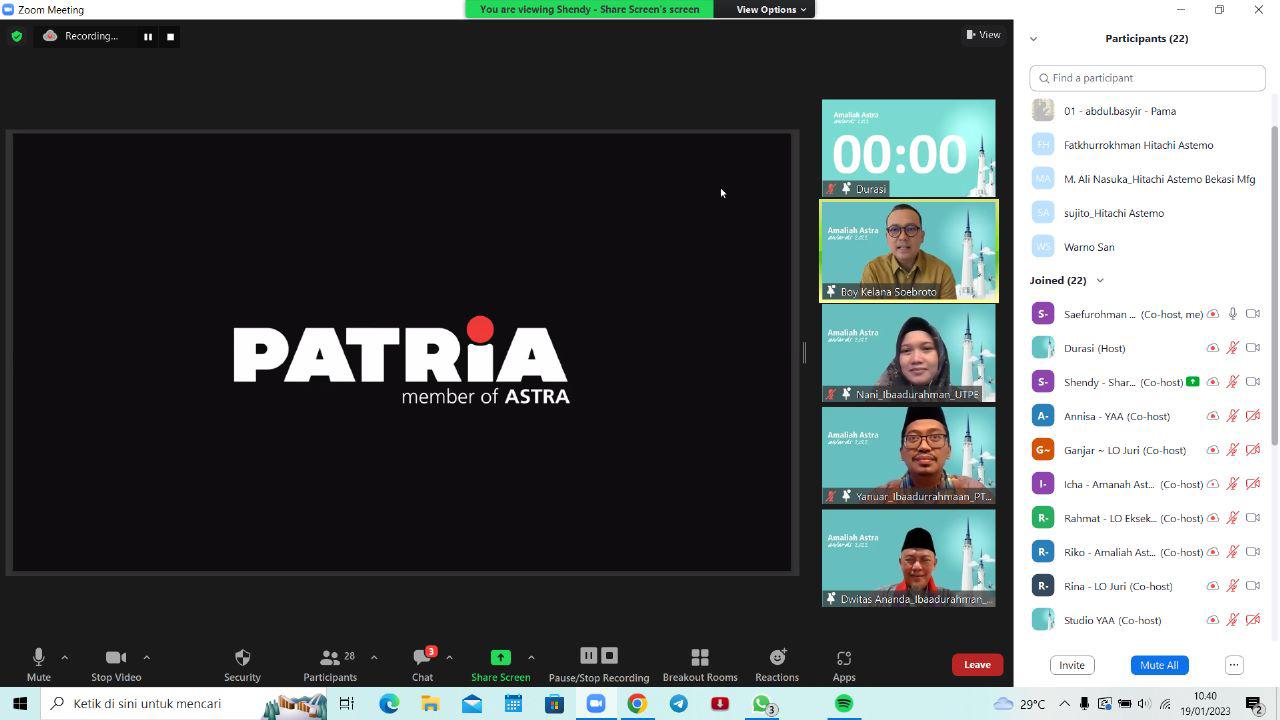The width and height of the screenshot is (1280, 720).
Task: Open the arrow next to Stop Video
Action: pyautogui.click(x=146, y=657)
